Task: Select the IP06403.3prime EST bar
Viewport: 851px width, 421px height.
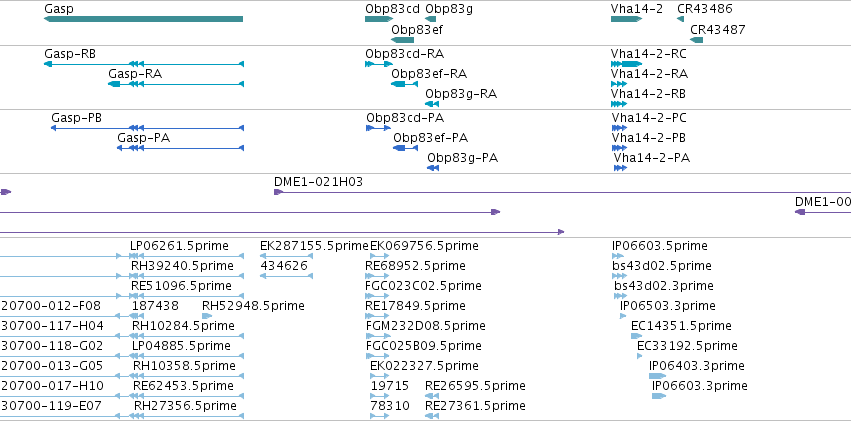Action: pyautogui.click(x=657, y=375)
